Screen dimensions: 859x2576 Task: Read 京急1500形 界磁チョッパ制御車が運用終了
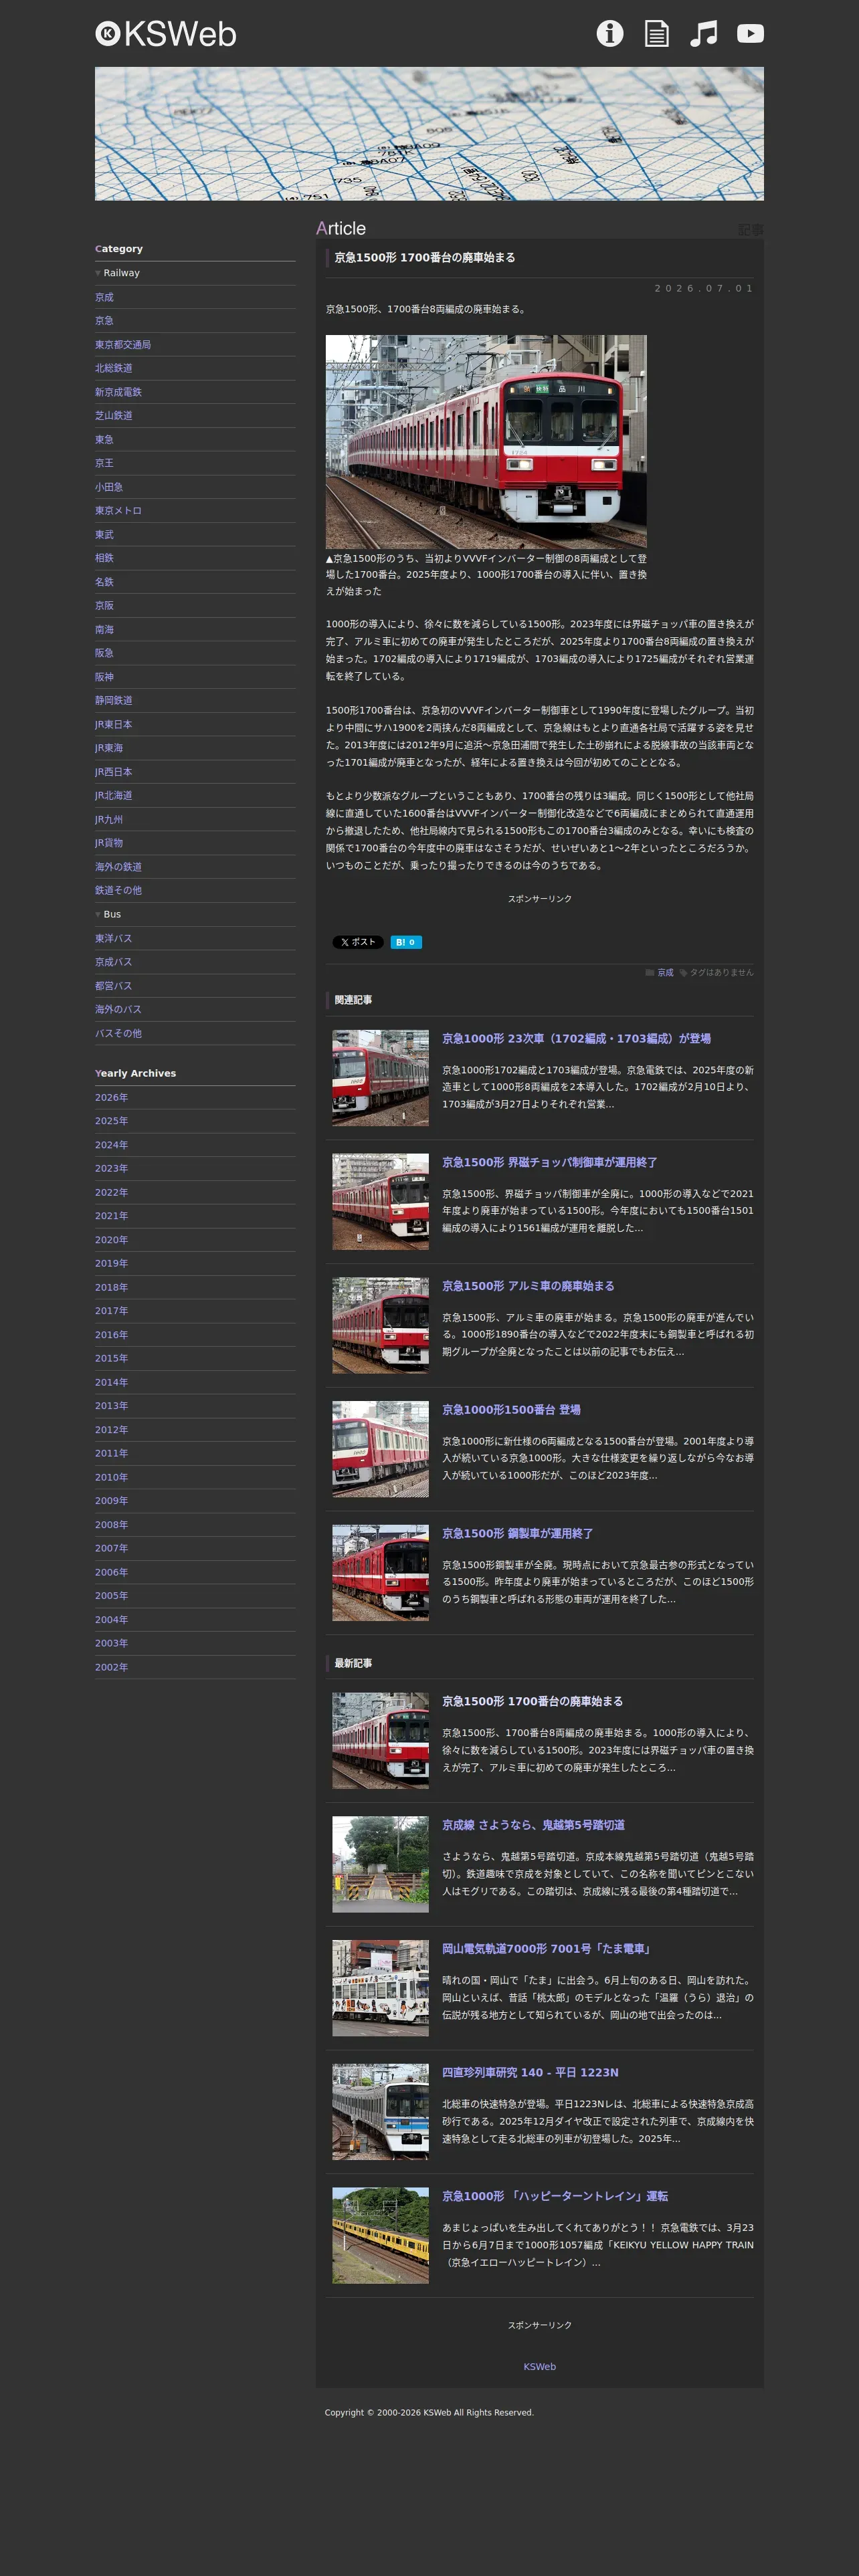pos(549,1163)
